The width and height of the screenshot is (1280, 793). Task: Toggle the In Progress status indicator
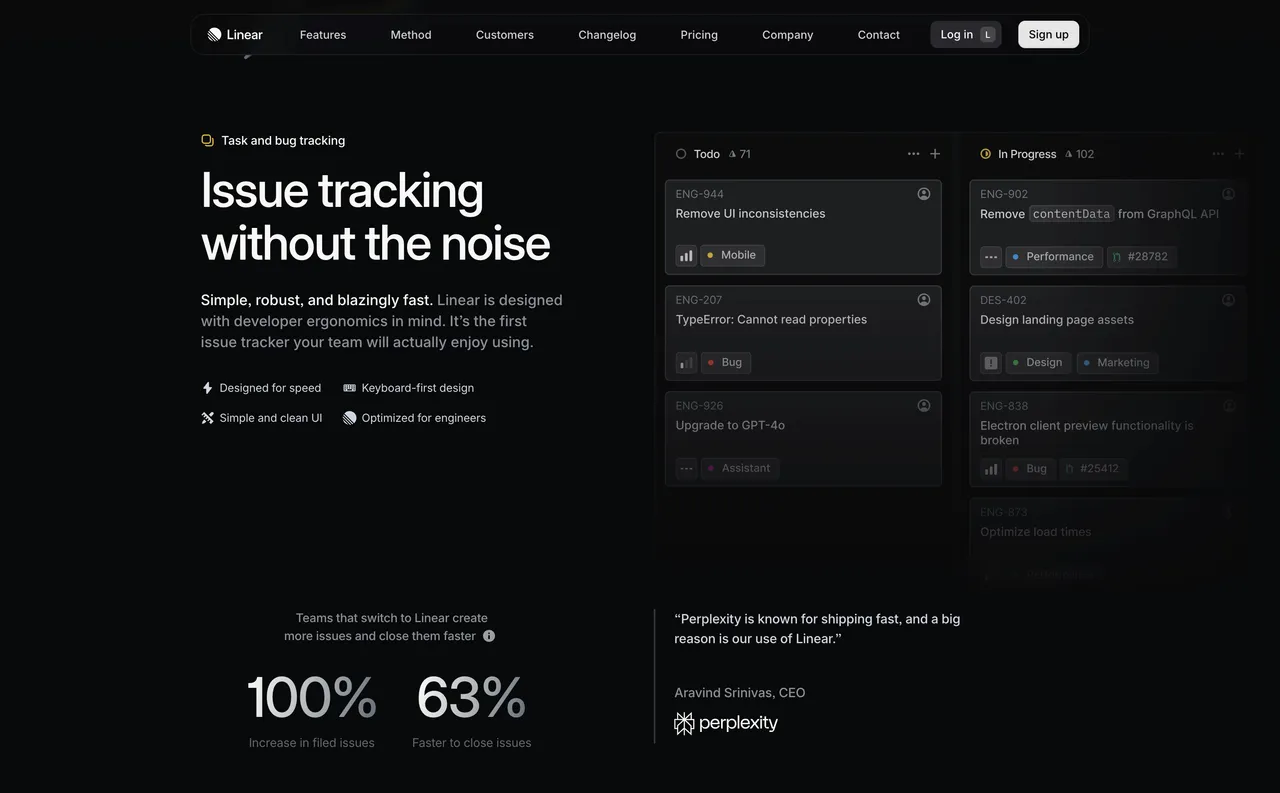(988, 153)
